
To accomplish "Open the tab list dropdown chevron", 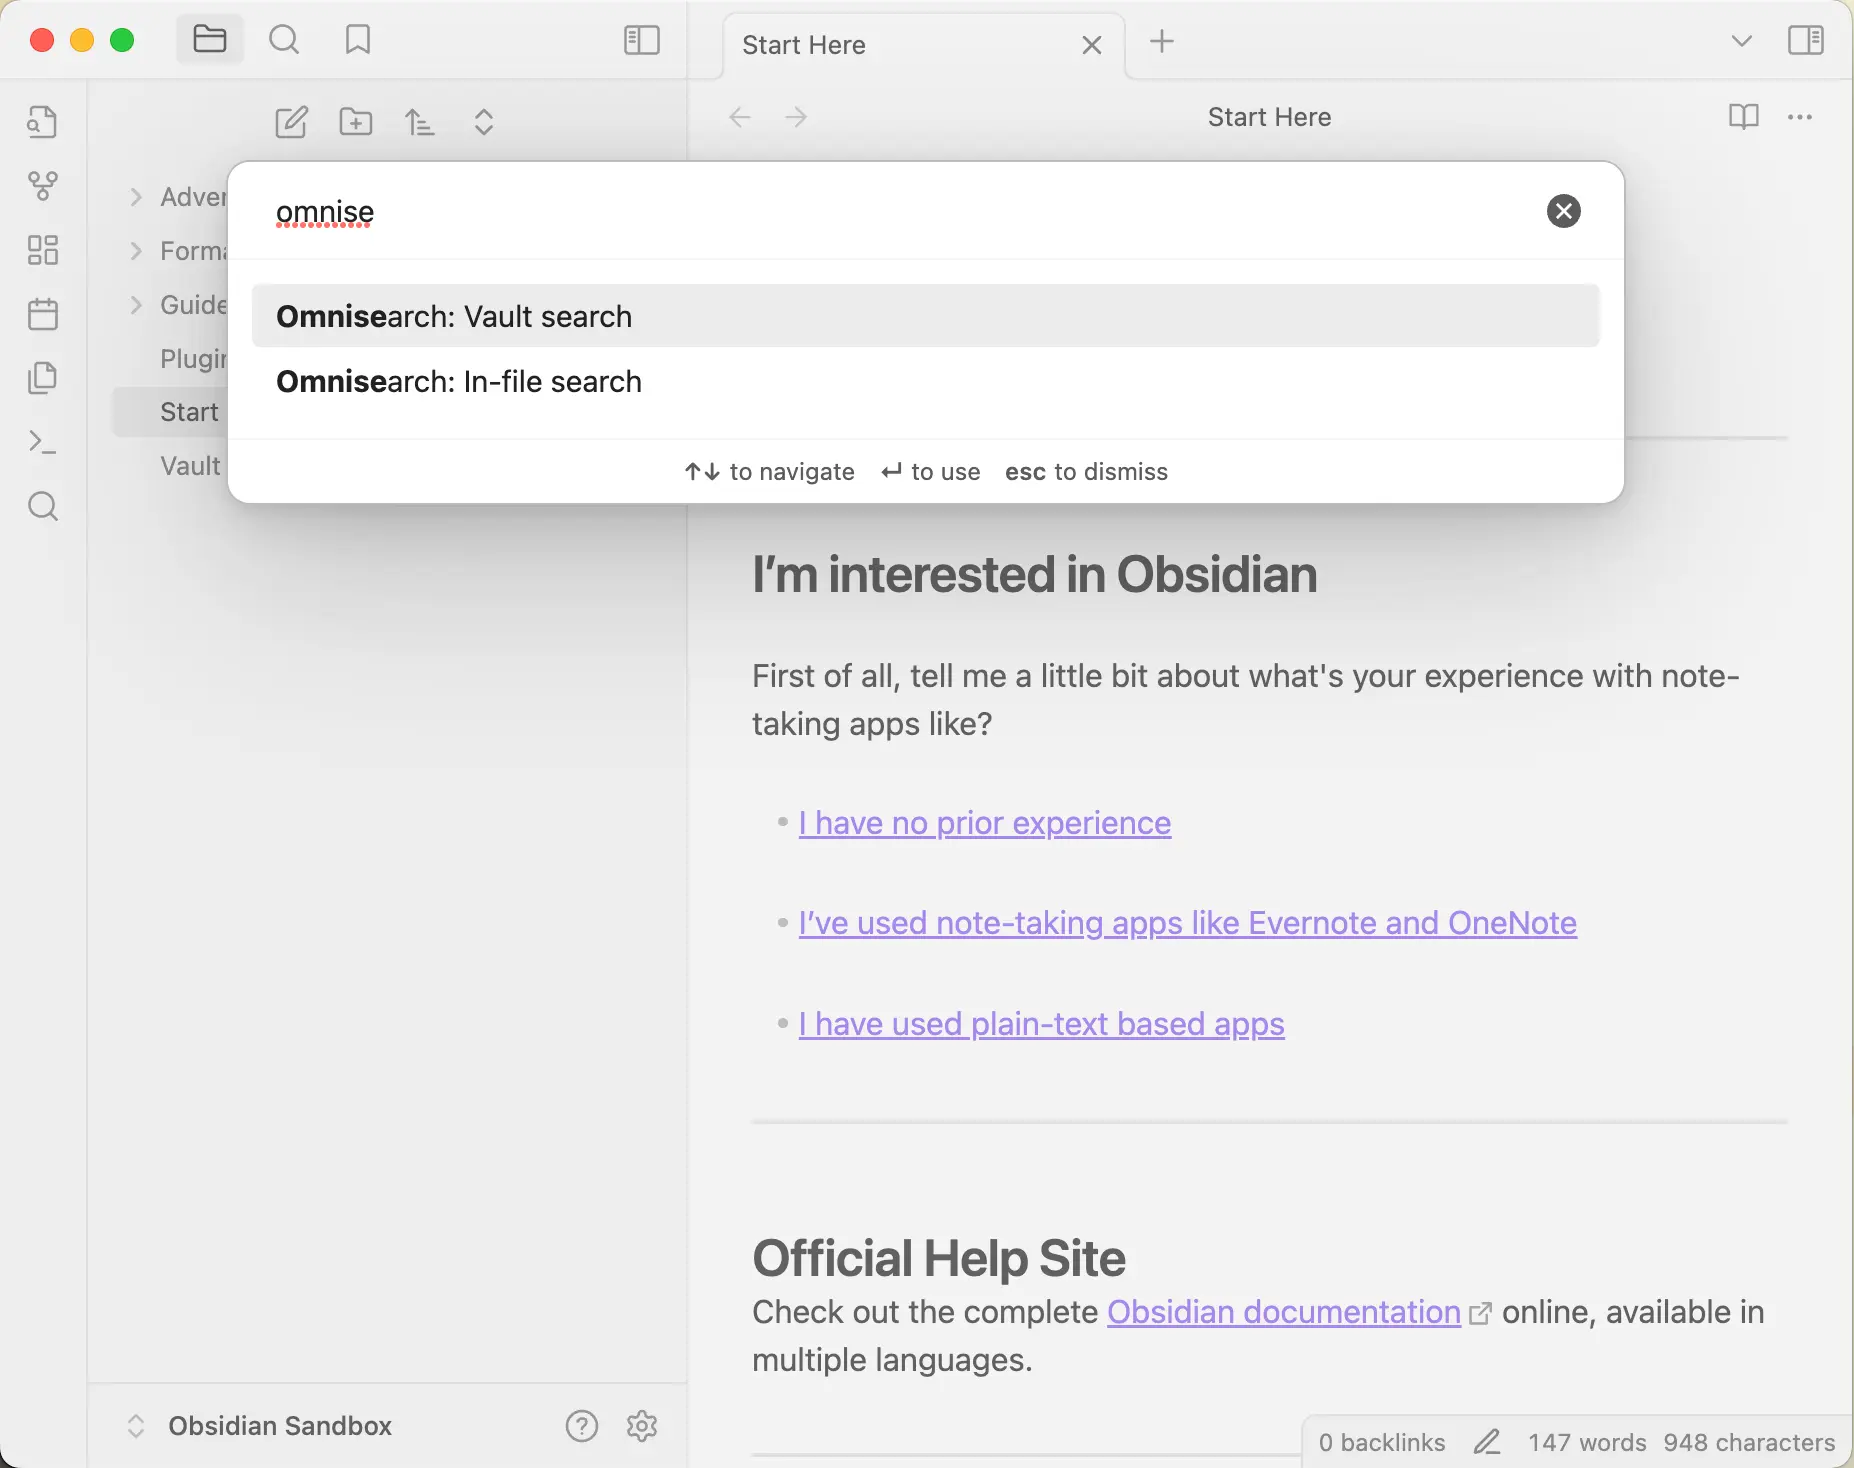I will click(1741, 41).
